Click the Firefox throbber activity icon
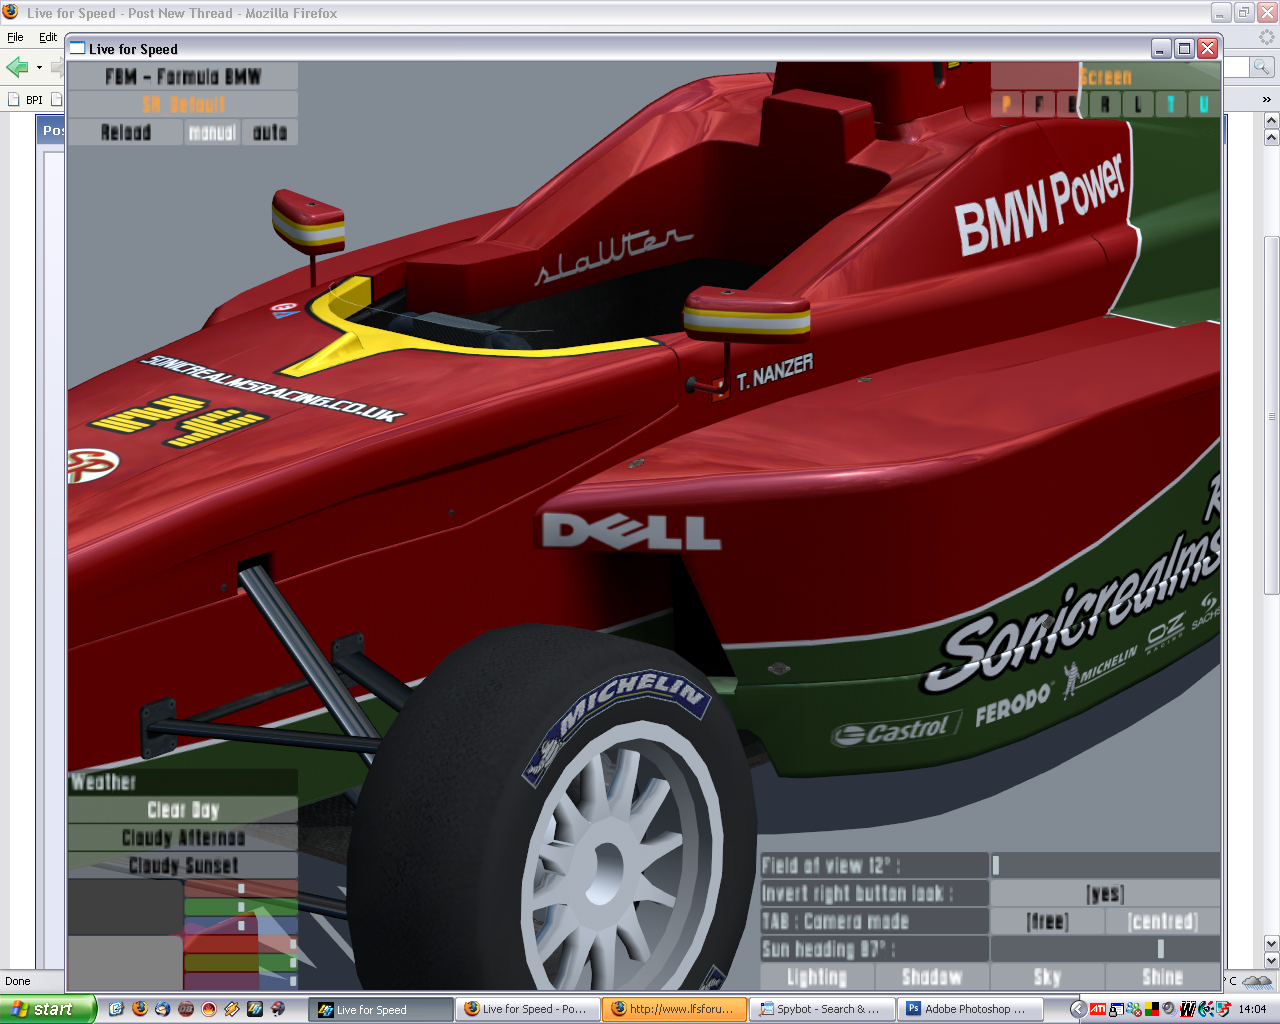This screenshot has height=1024, width=1280. (x=1267, y=37)
